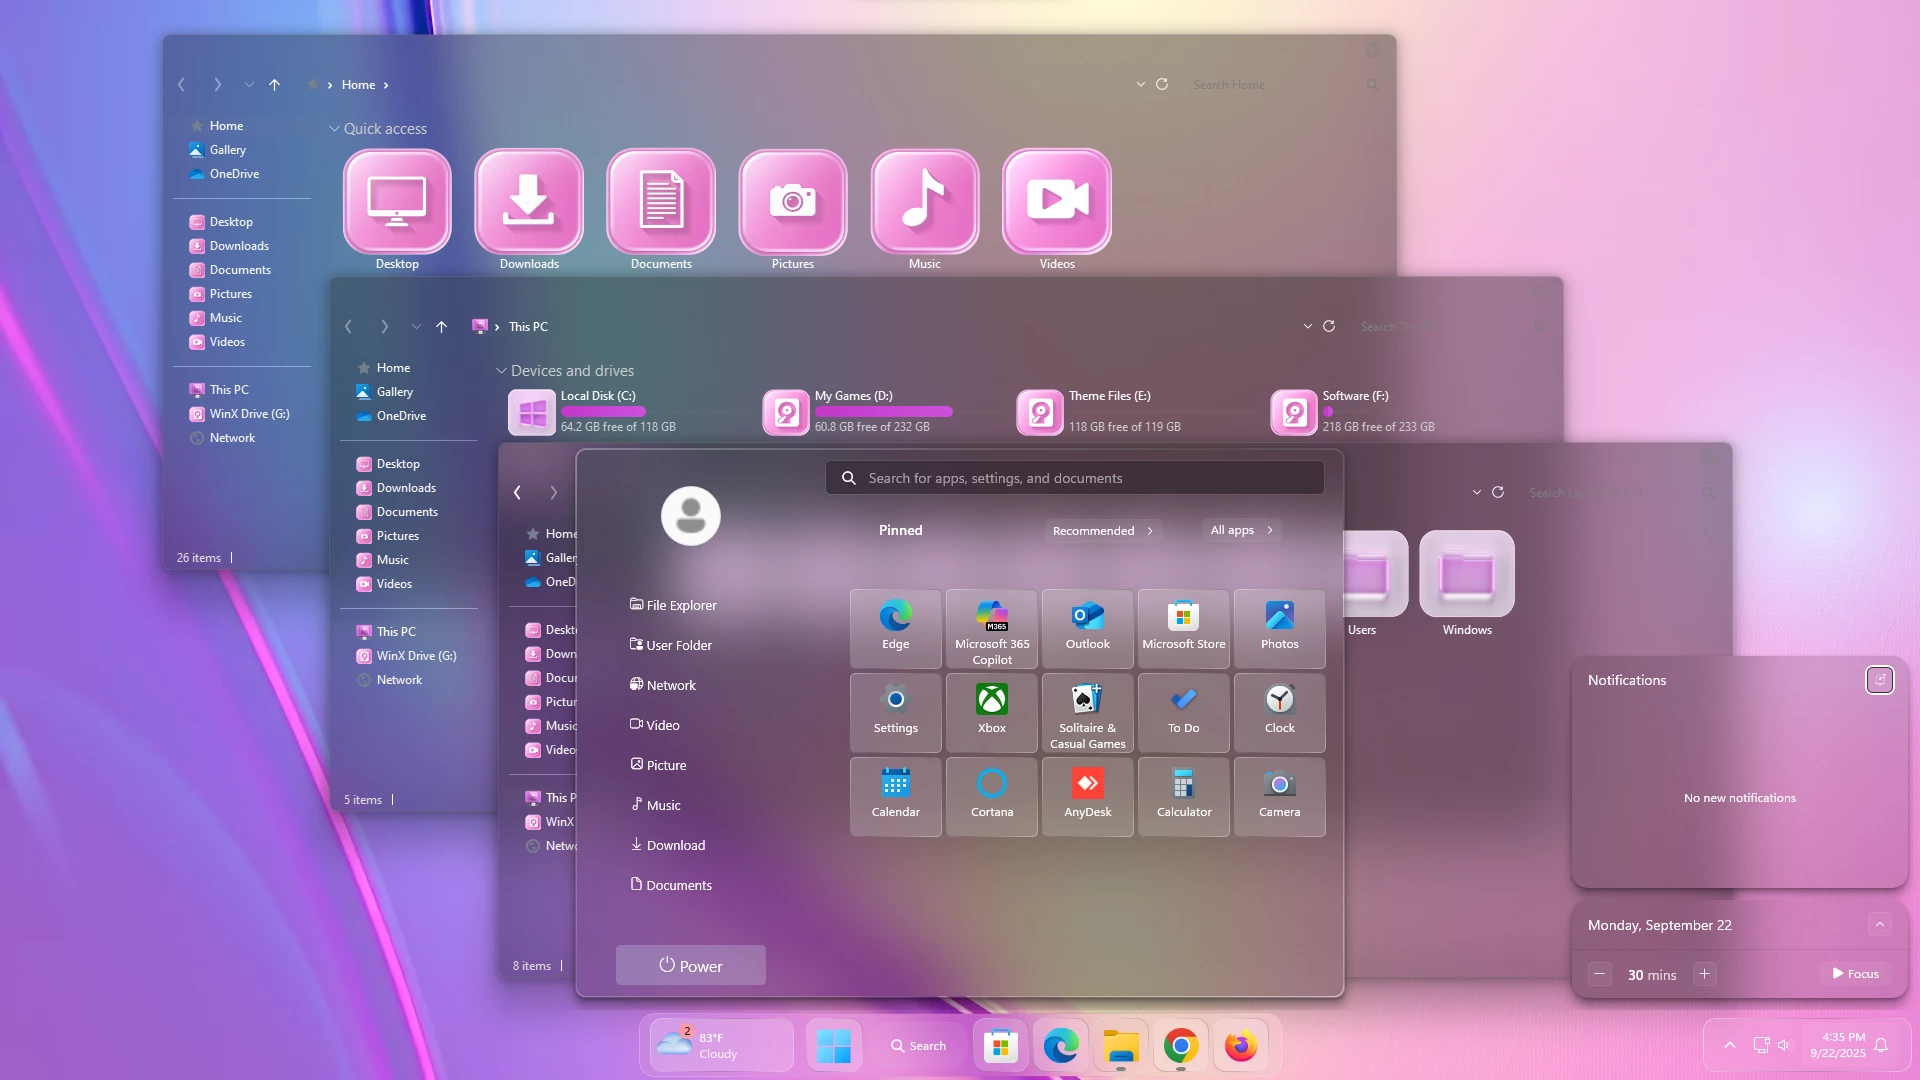Click the user account avatar

point(691,516)
